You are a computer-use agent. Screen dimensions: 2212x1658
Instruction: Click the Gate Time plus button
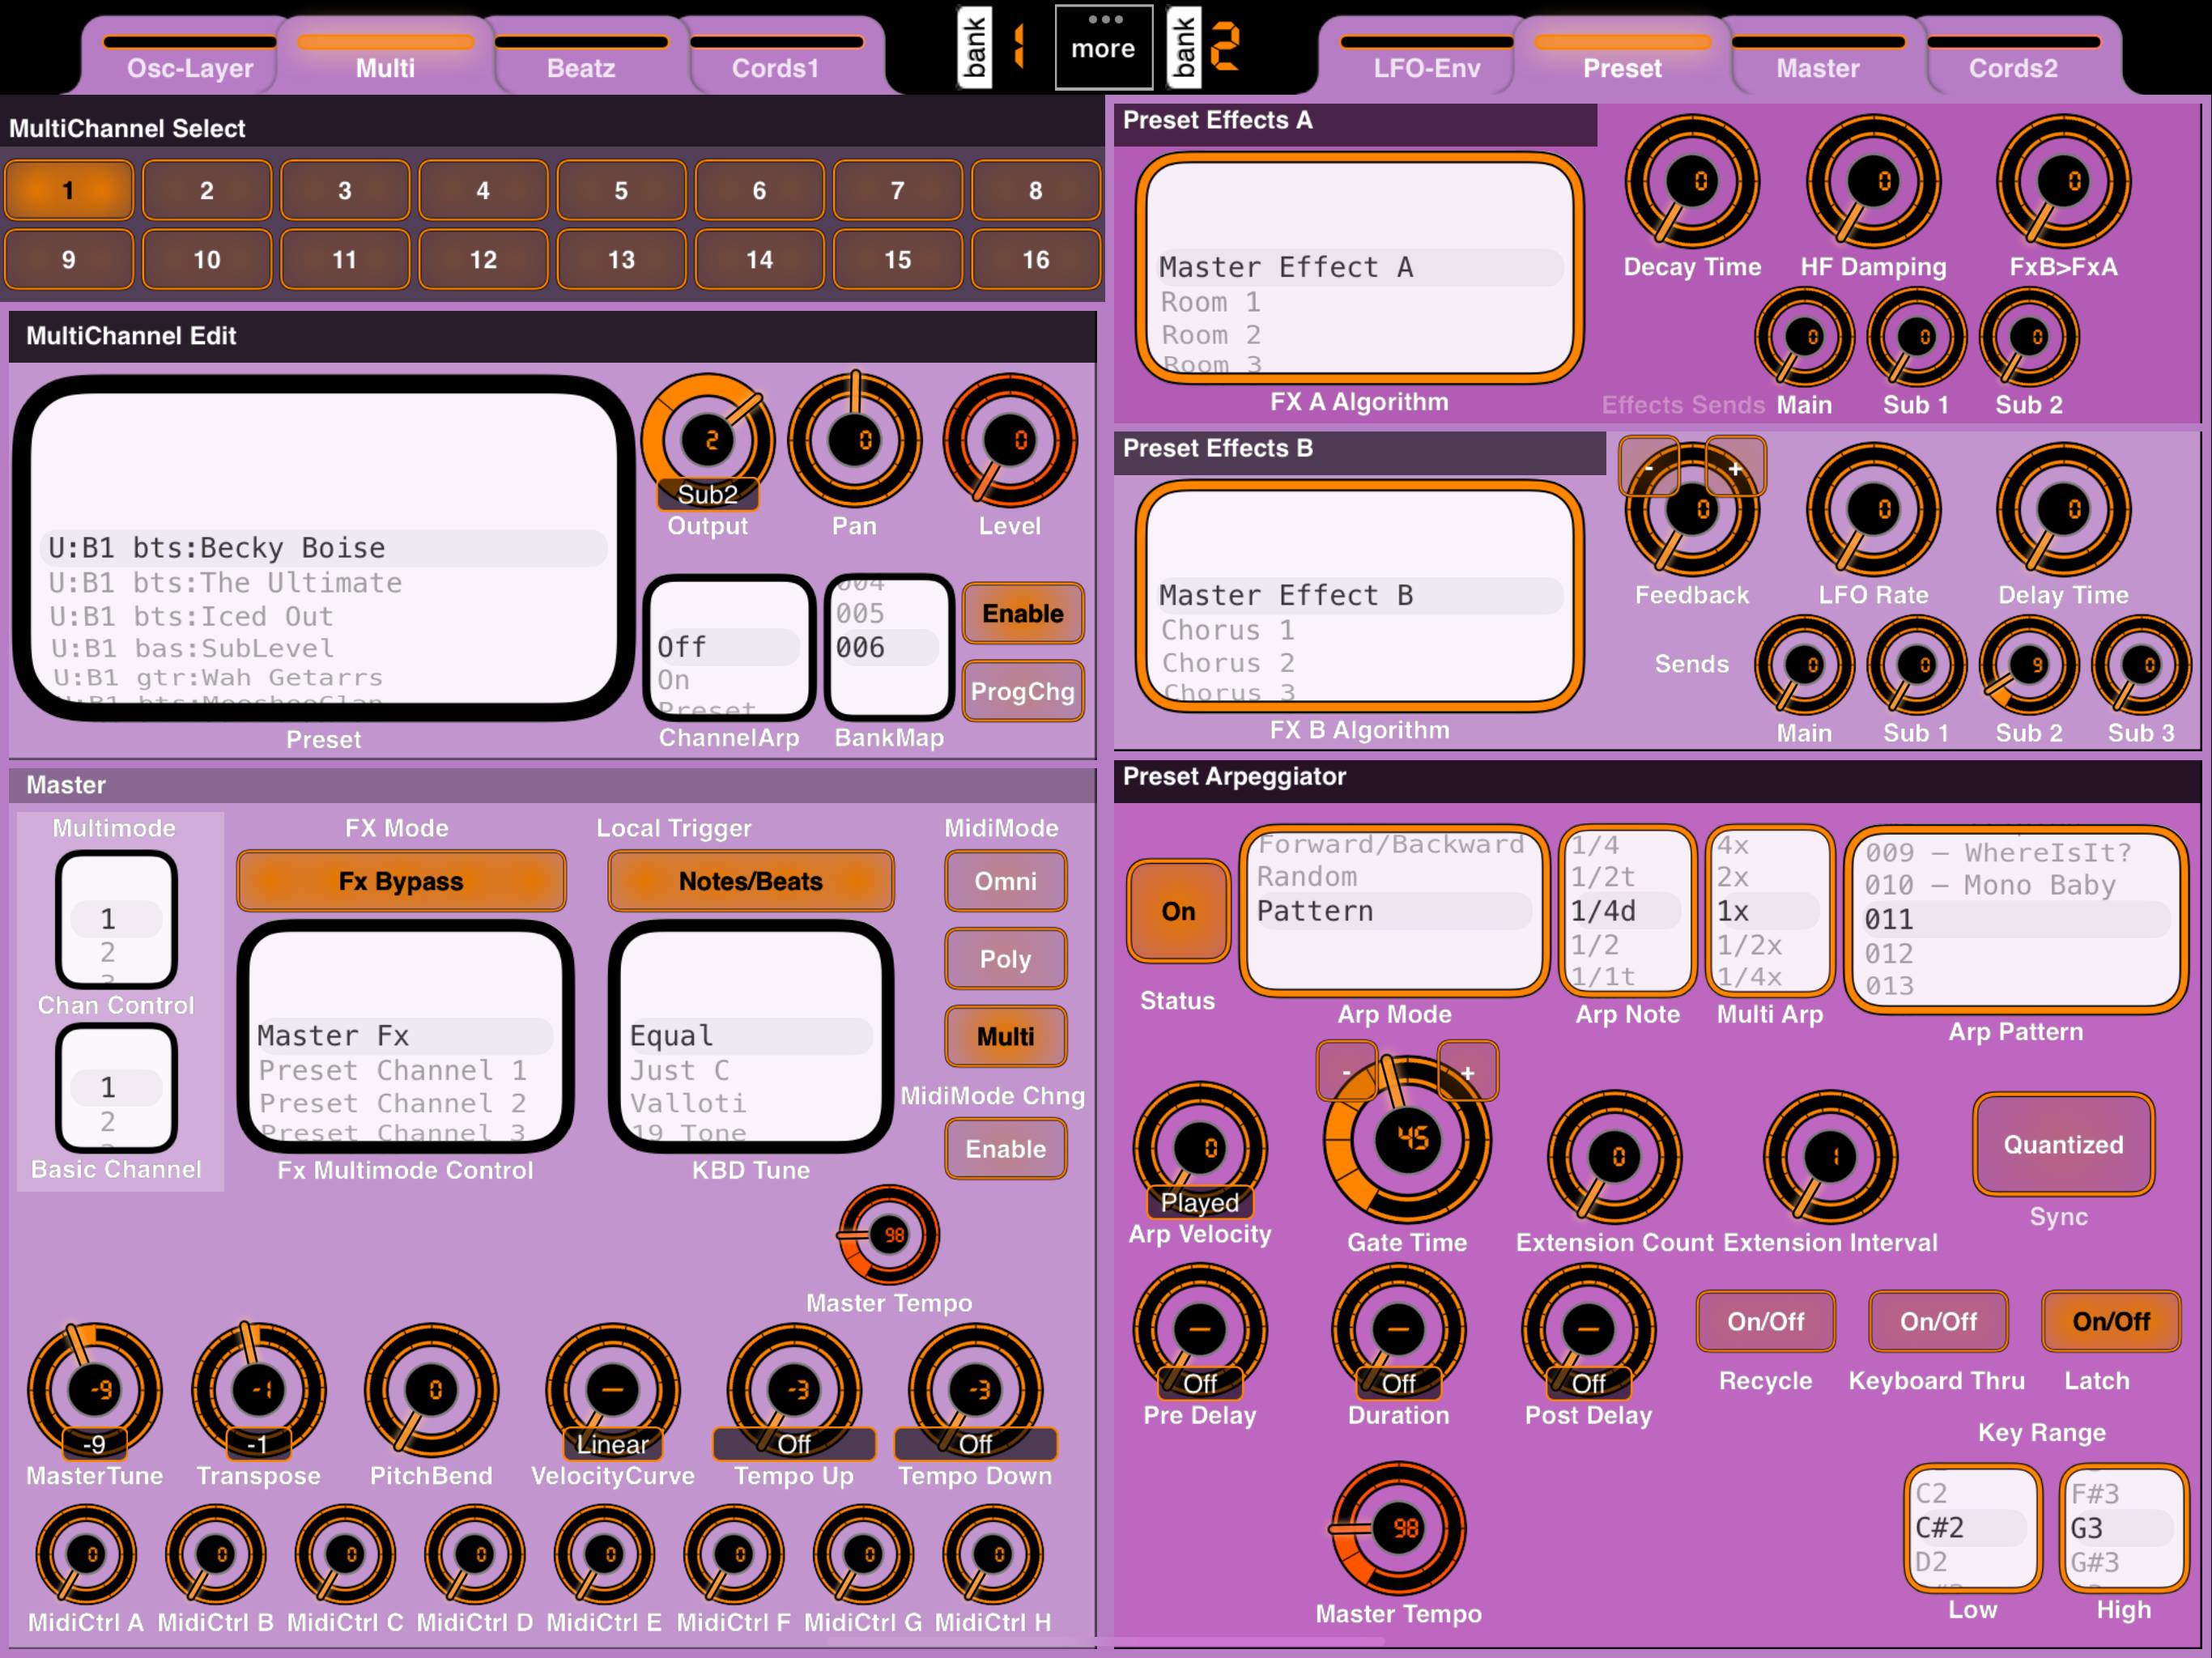click(x=1467, y=1072)
